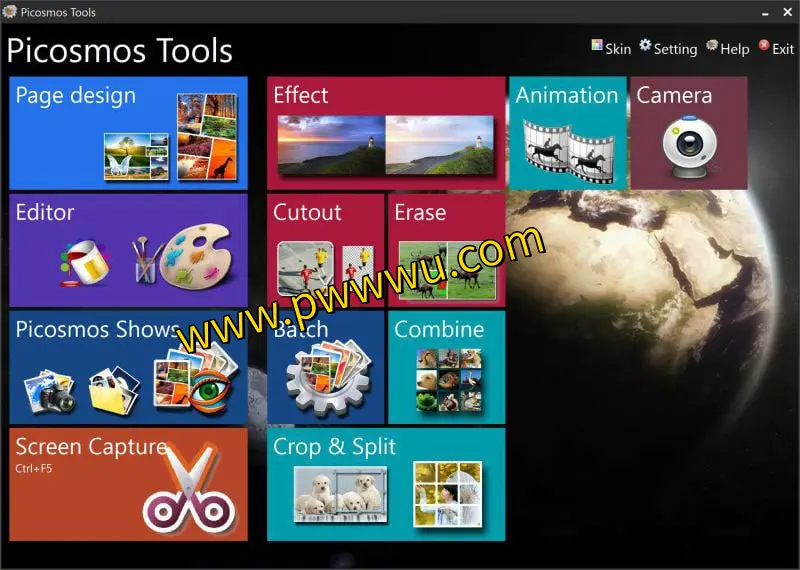Click the puppies image in Crop & Split

click(340, 492)
